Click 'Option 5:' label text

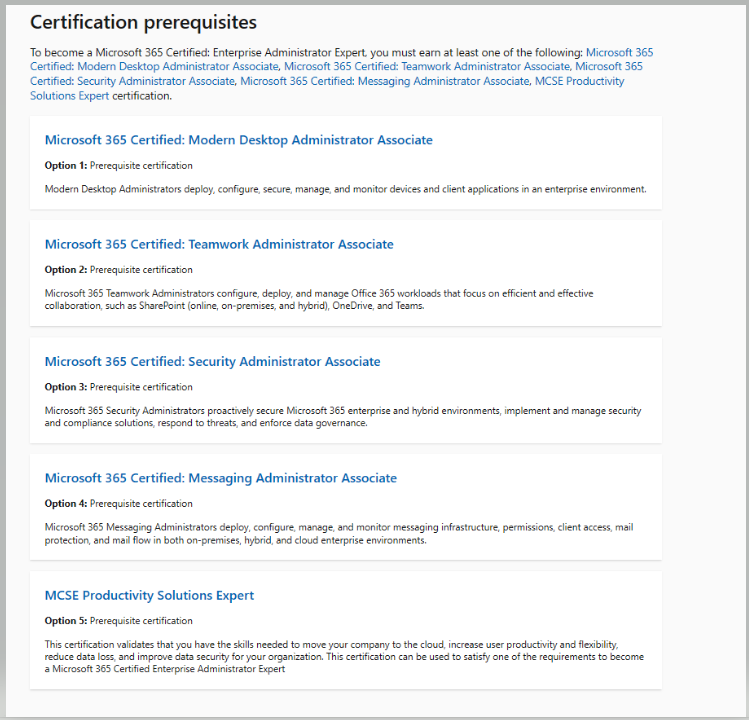pyautogui.click(x=66, y=621)
